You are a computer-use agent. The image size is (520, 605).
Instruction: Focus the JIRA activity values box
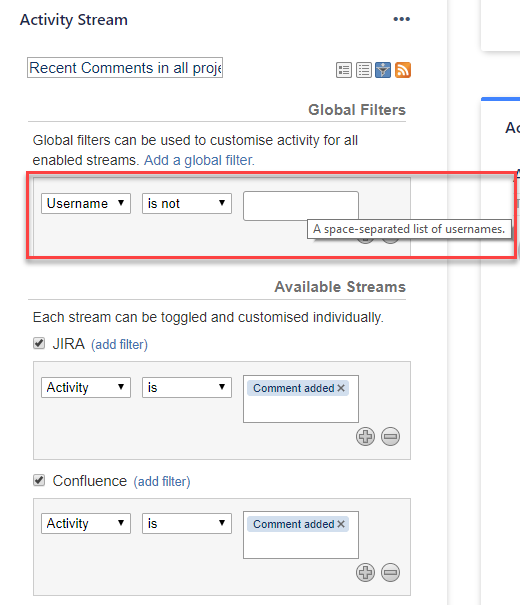pyautogui.click(x=301, y=399)
